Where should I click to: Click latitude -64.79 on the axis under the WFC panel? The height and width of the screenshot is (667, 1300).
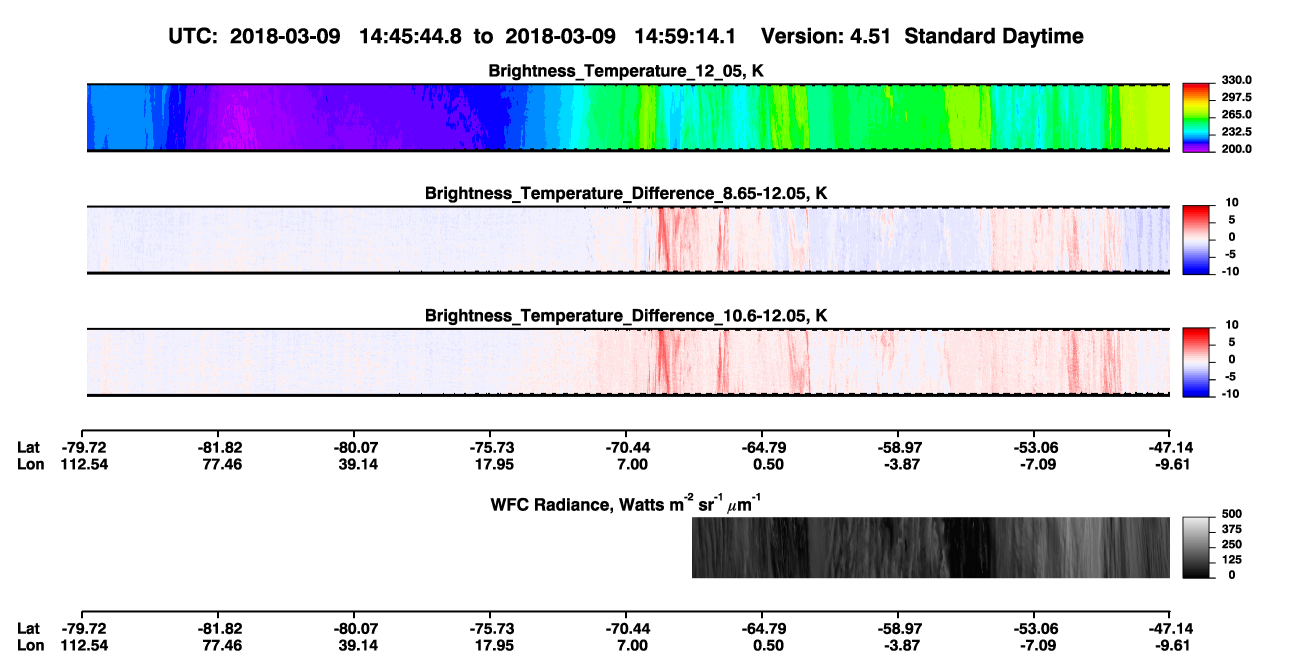coord(763,629)
